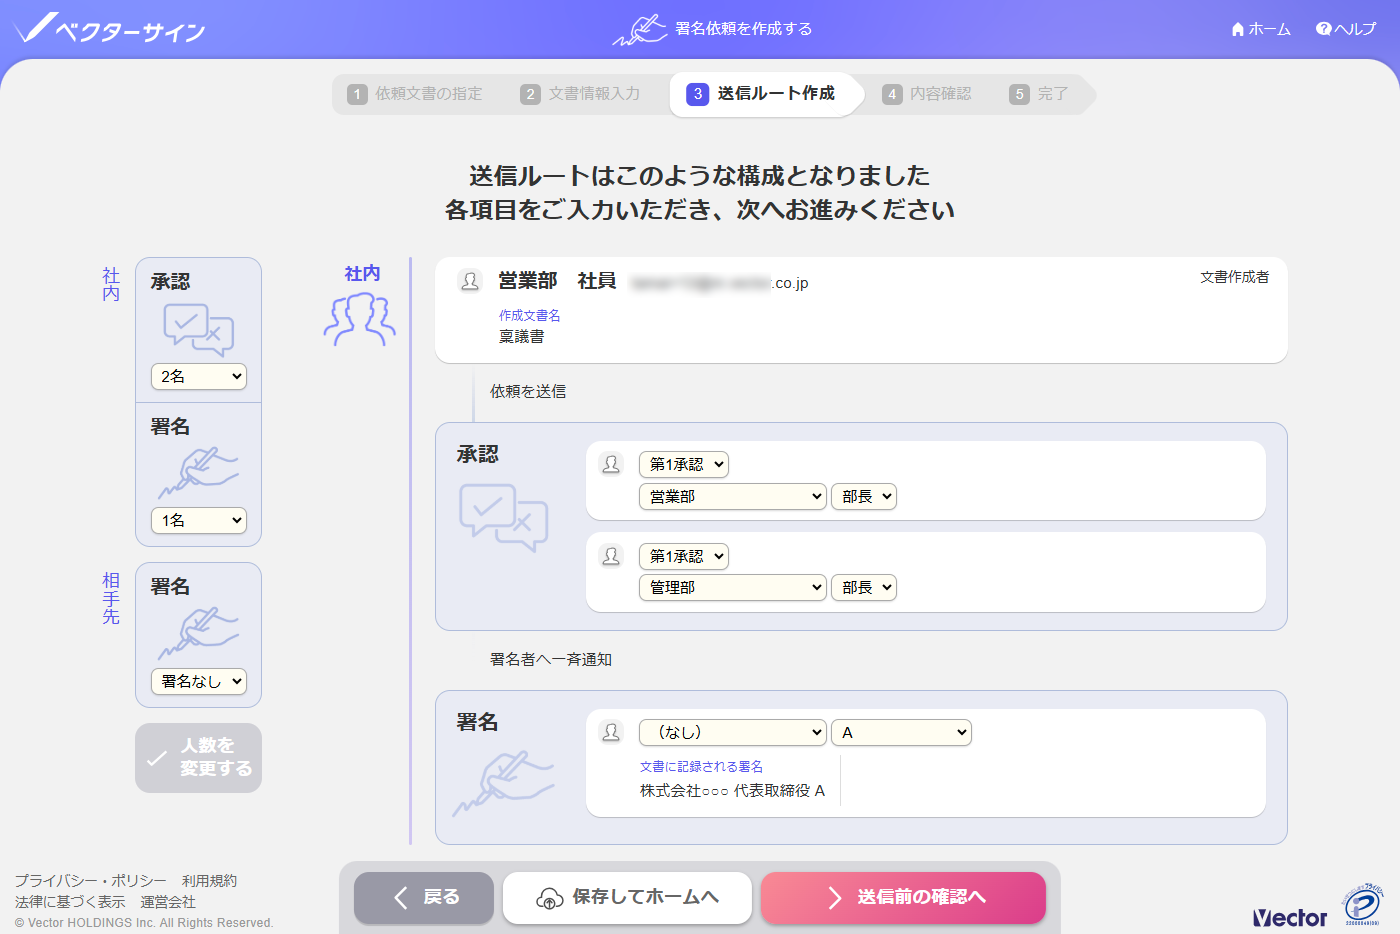Click 株式会社○○○ 代表取締役 A text
The image size is (1400, 934).
pos(732,791)
